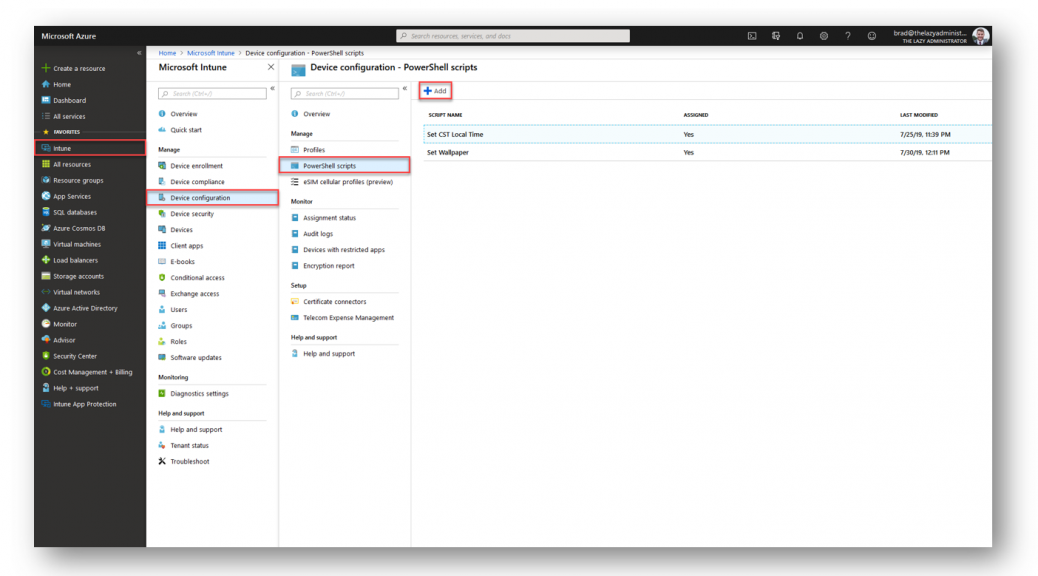Image resolution: width=1038 pixels, height=576 pixels.
Task: Click the Azure Active Directory icon
Action: [46, 308]
